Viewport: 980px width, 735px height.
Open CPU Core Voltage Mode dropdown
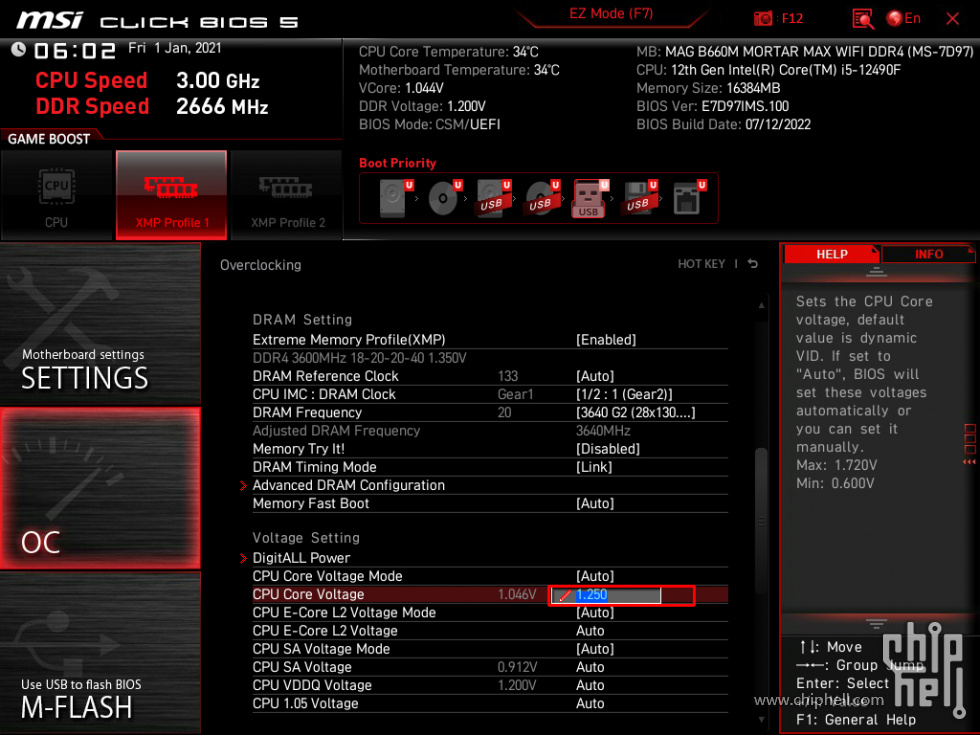point(595,576)
